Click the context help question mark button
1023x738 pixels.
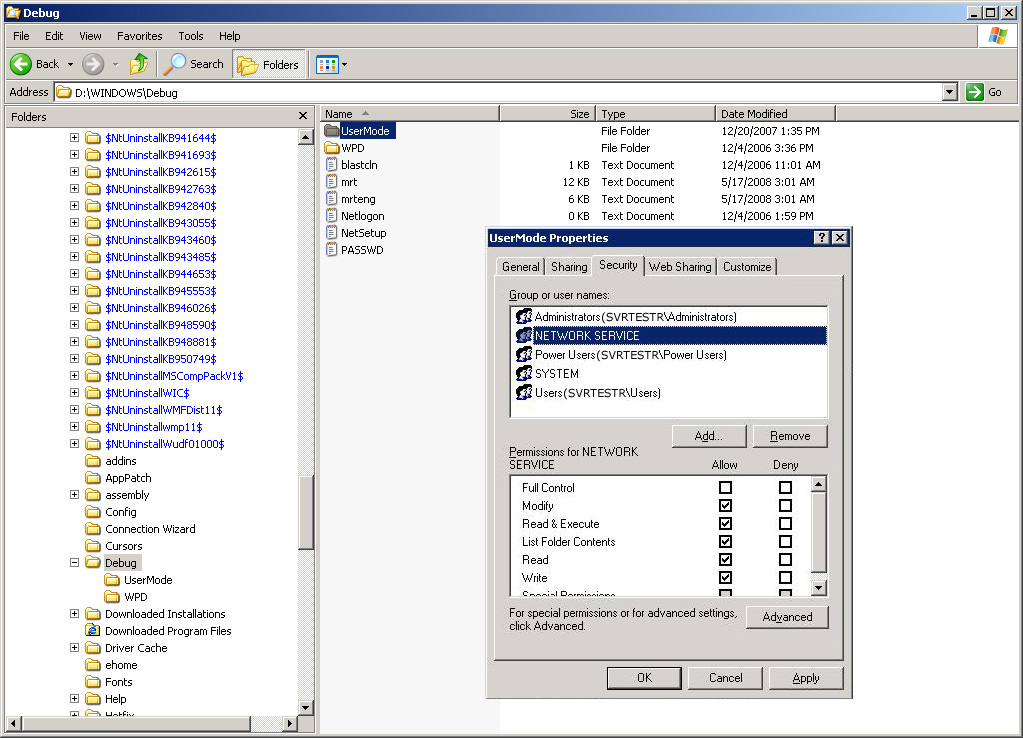pos(822,238)
